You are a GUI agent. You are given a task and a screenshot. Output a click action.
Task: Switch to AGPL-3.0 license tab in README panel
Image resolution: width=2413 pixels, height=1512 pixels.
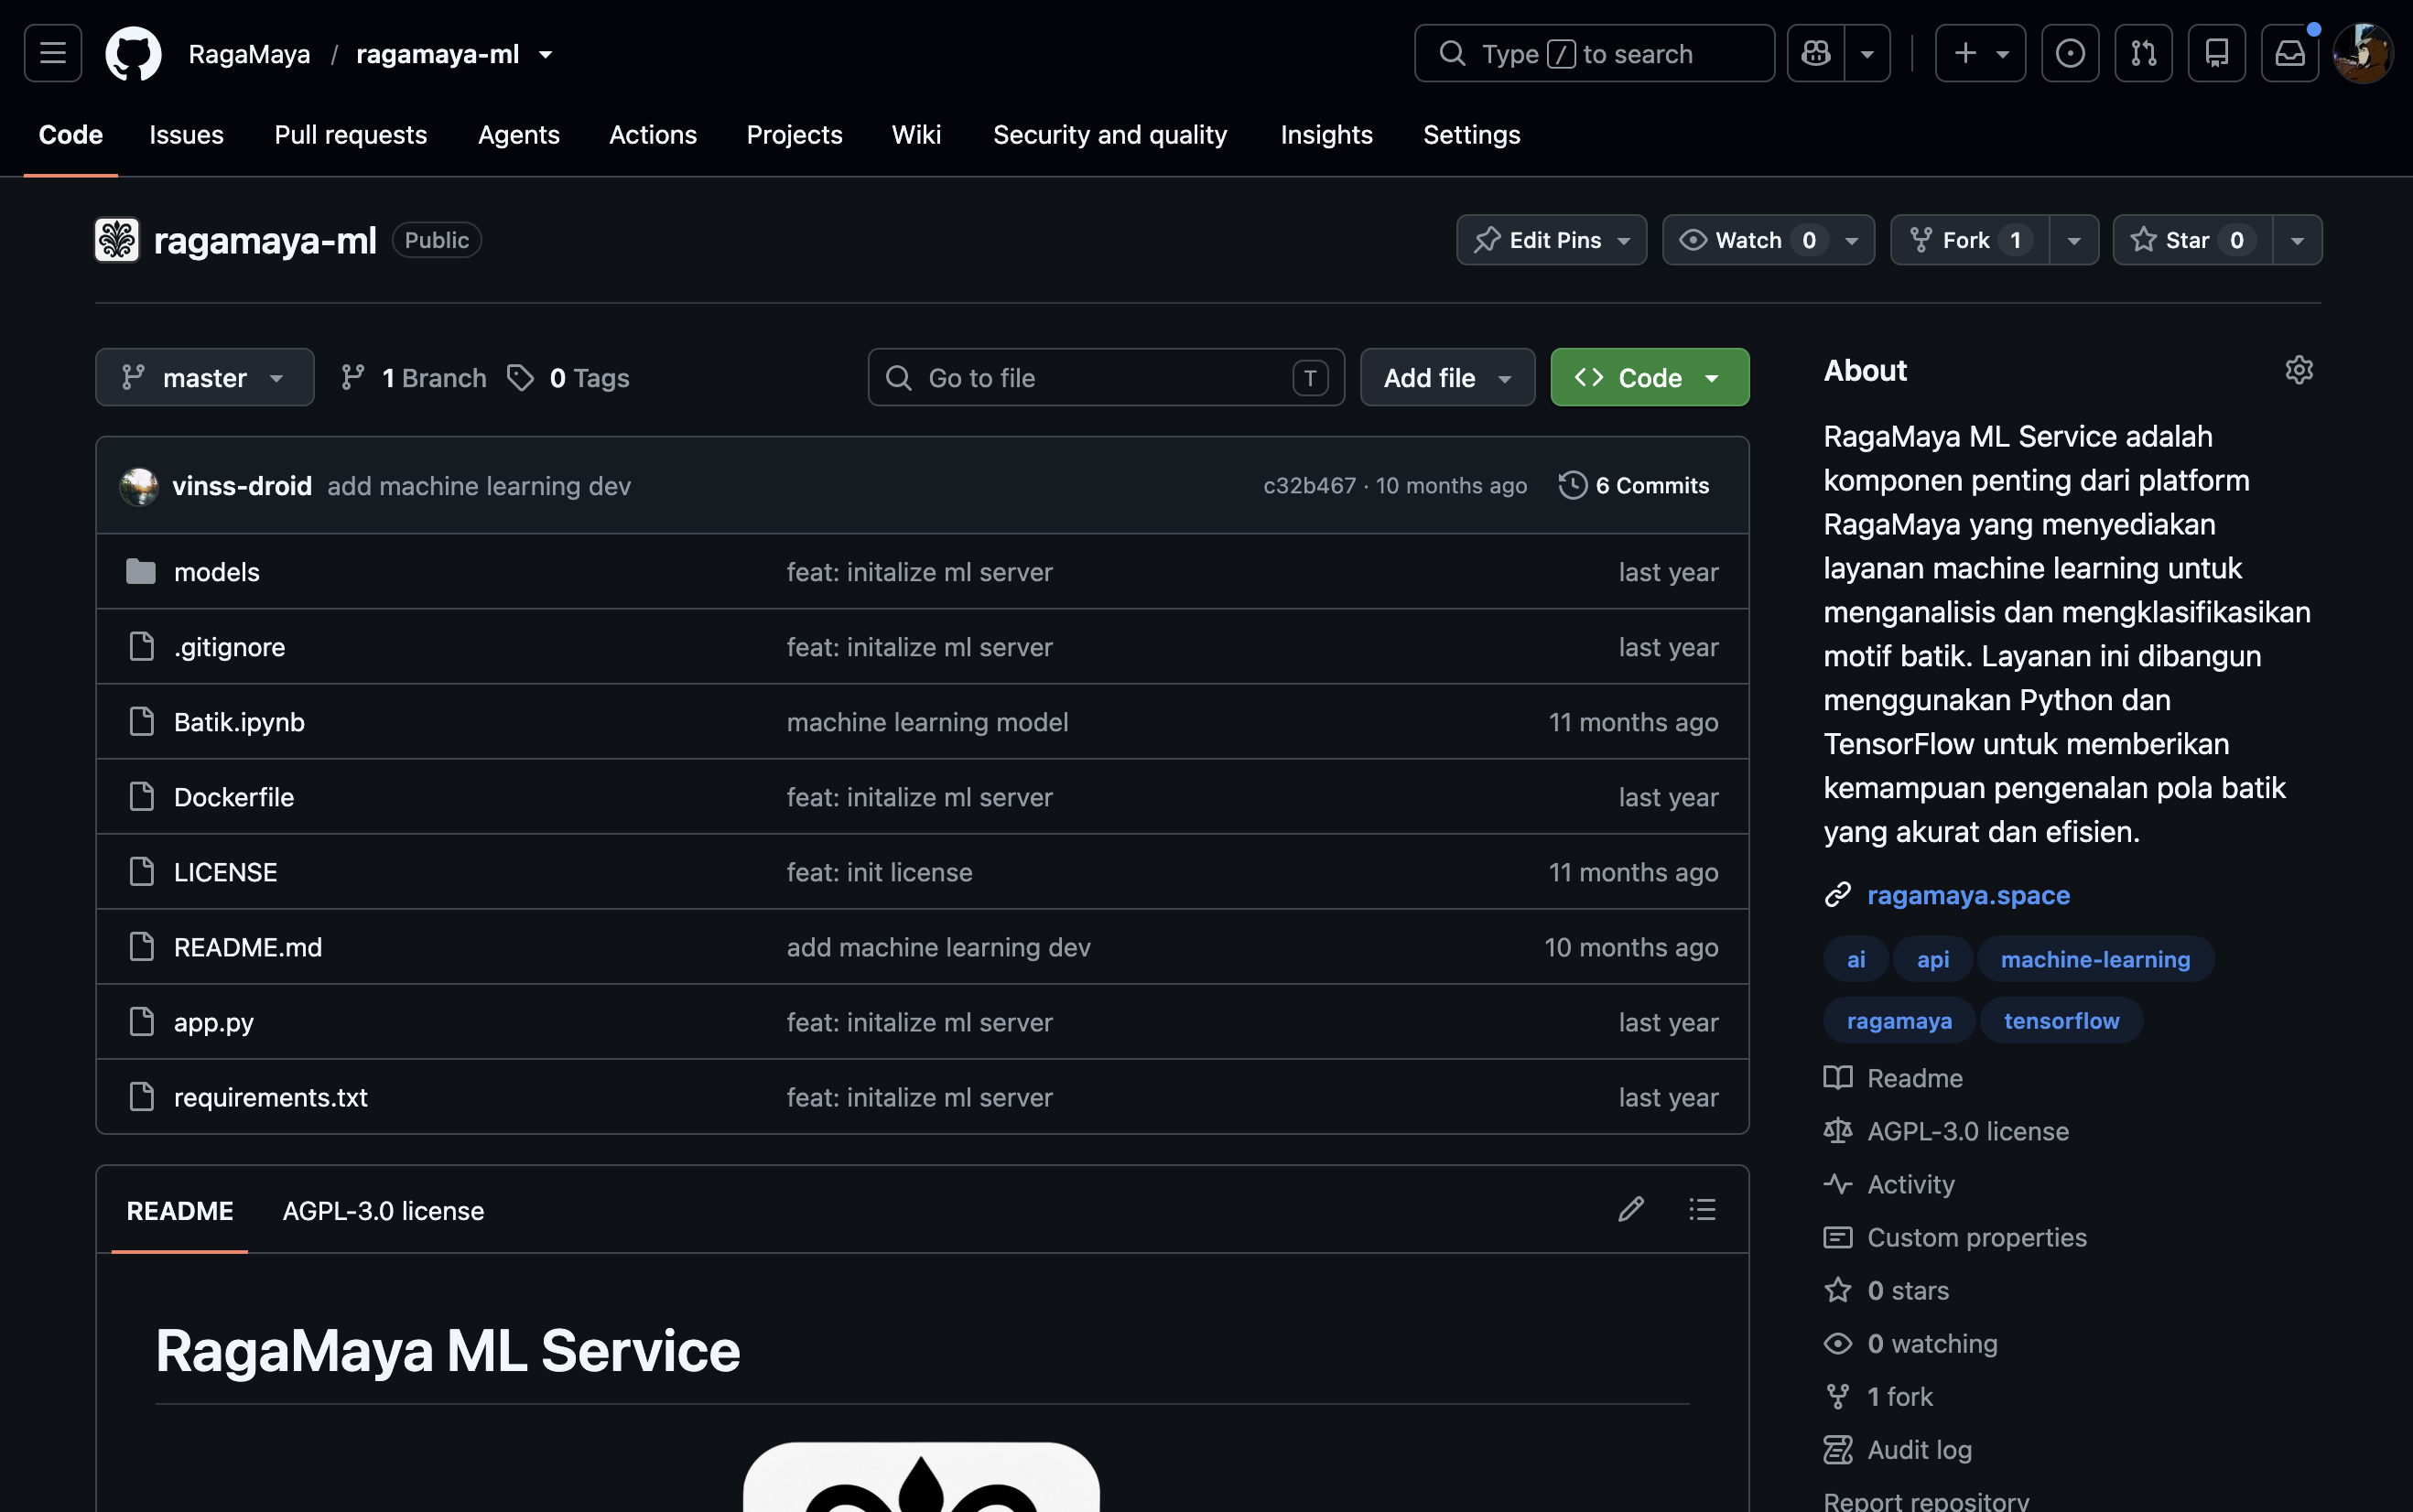[383, 1210]
